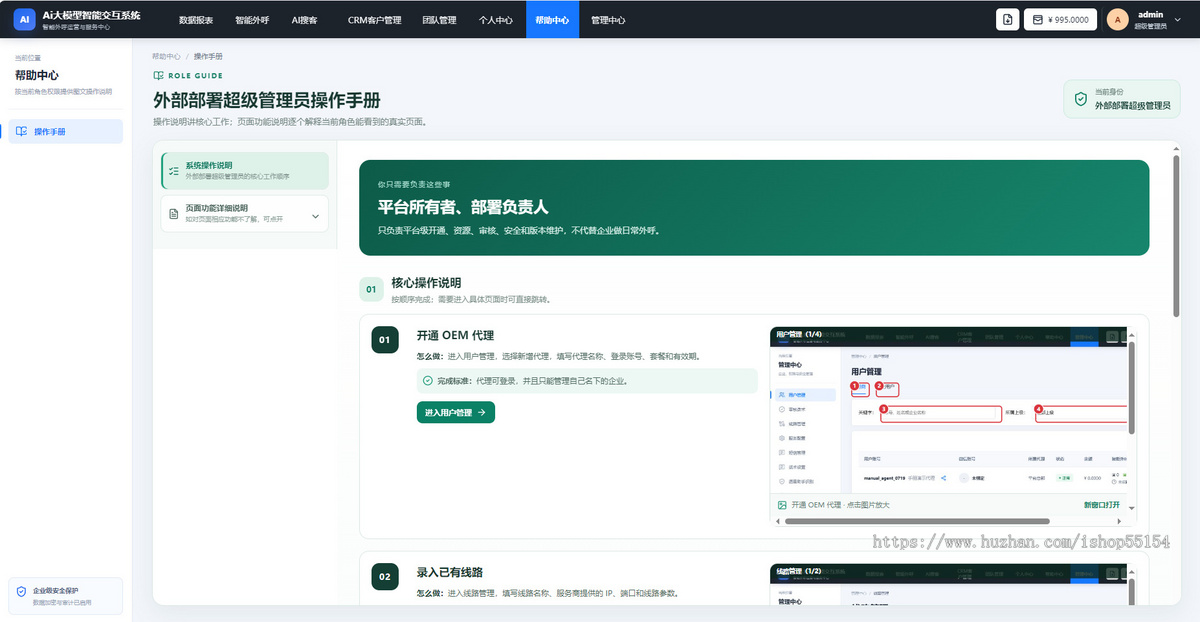
Task: Click the 帮助中心 breadcrumb link
Action: tap(166, 56)
